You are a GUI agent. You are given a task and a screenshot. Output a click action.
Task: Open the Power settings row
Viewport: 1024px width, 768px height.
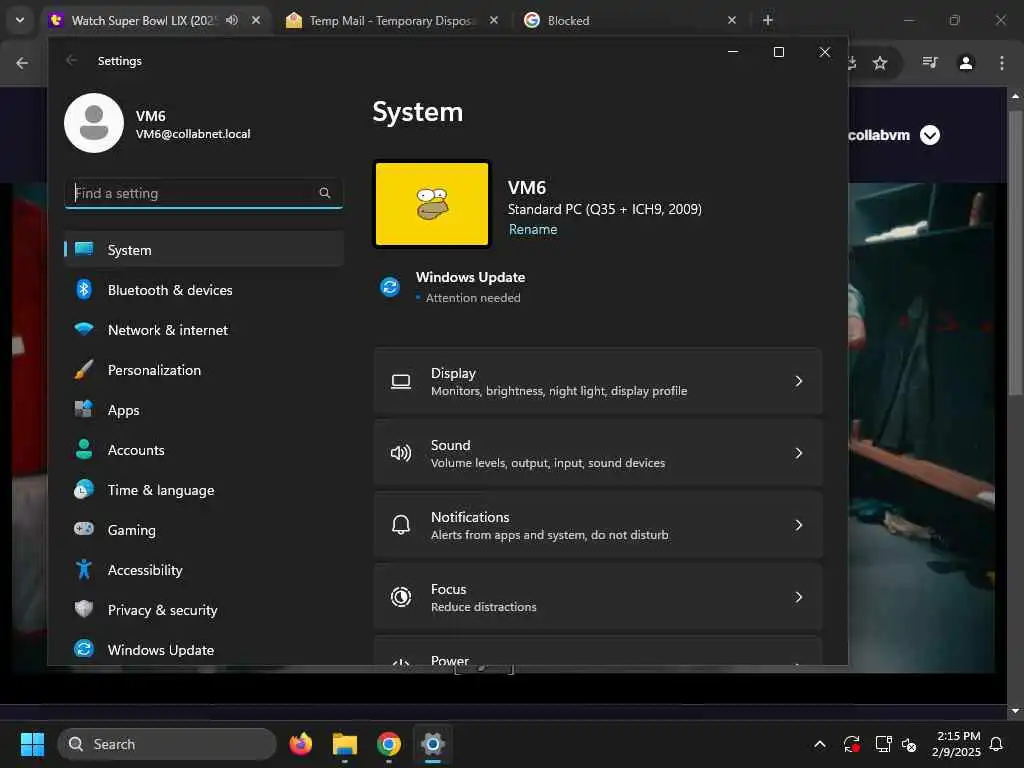point(598,651)
